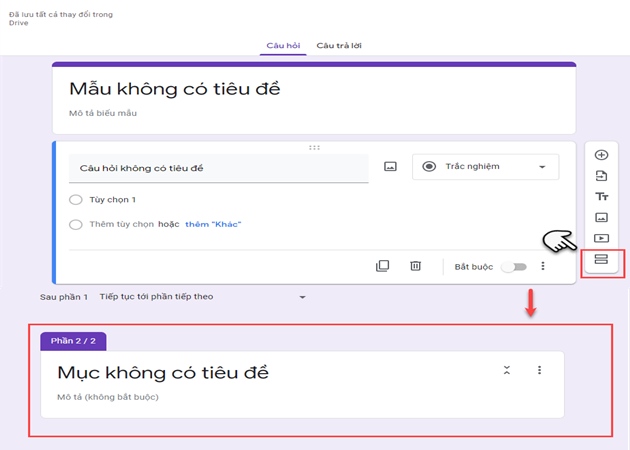Collapse section Mục không có tiêu đề
The height and width of the screenshot is (450, 630).
[507, 370]
